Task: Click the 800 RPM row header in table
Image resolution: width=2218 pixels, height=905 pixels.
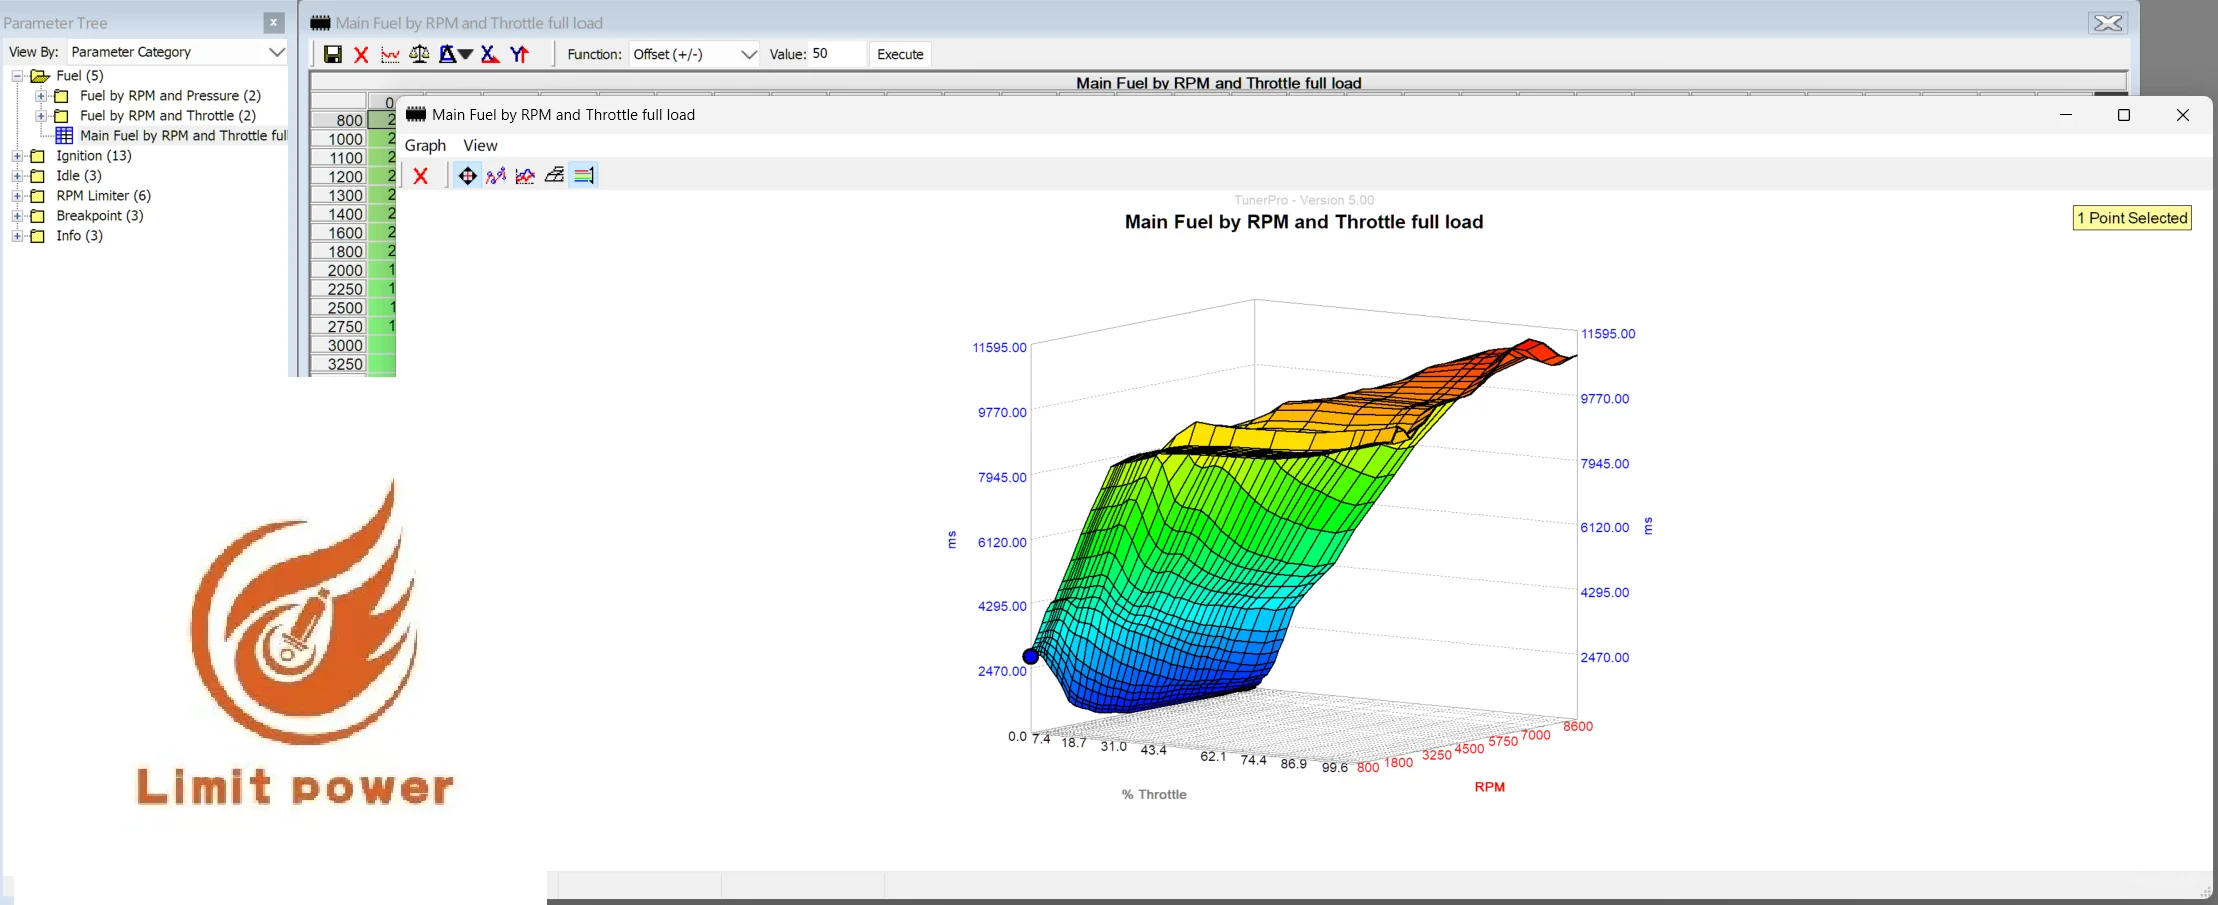Action: pos(339,120)
